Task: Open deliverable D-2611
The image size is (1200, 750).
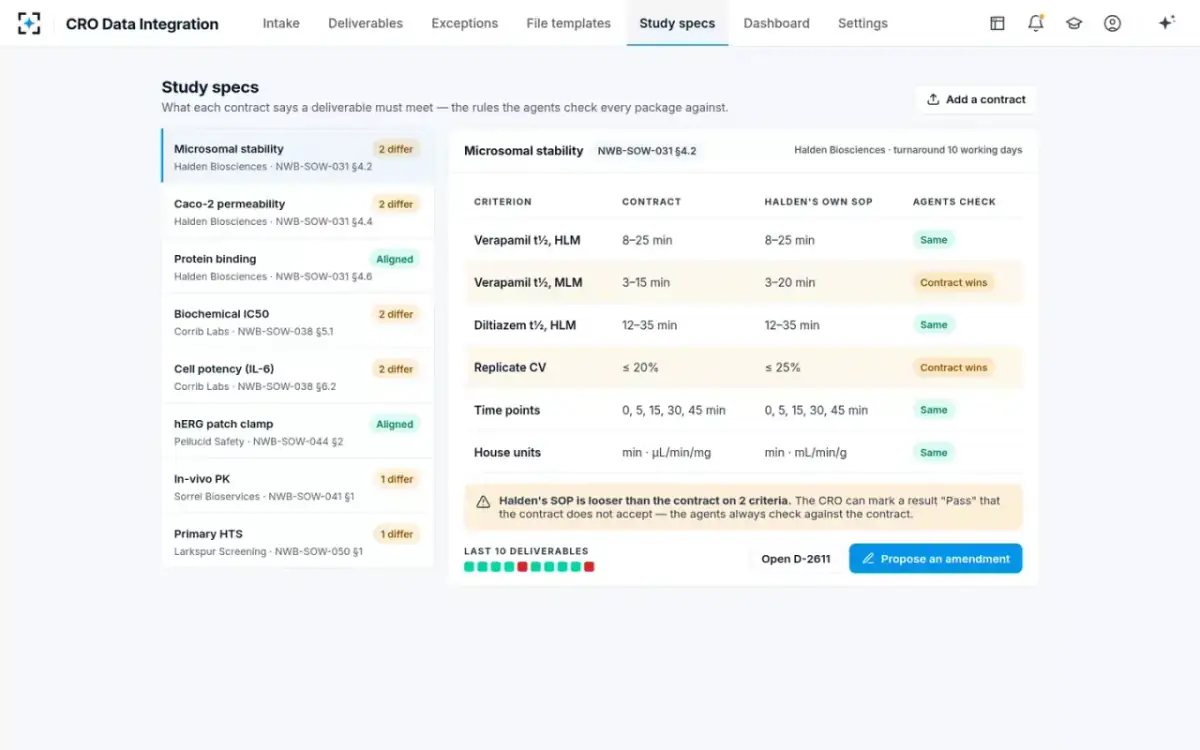Action: tap(796, 558)
